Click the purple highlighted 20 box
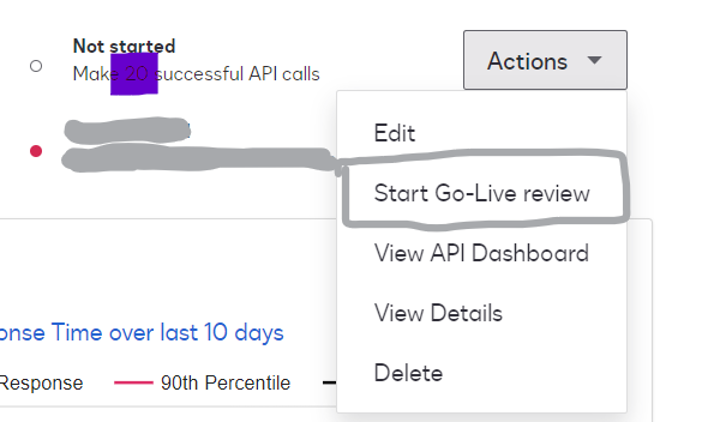 (x=134, y=74)
